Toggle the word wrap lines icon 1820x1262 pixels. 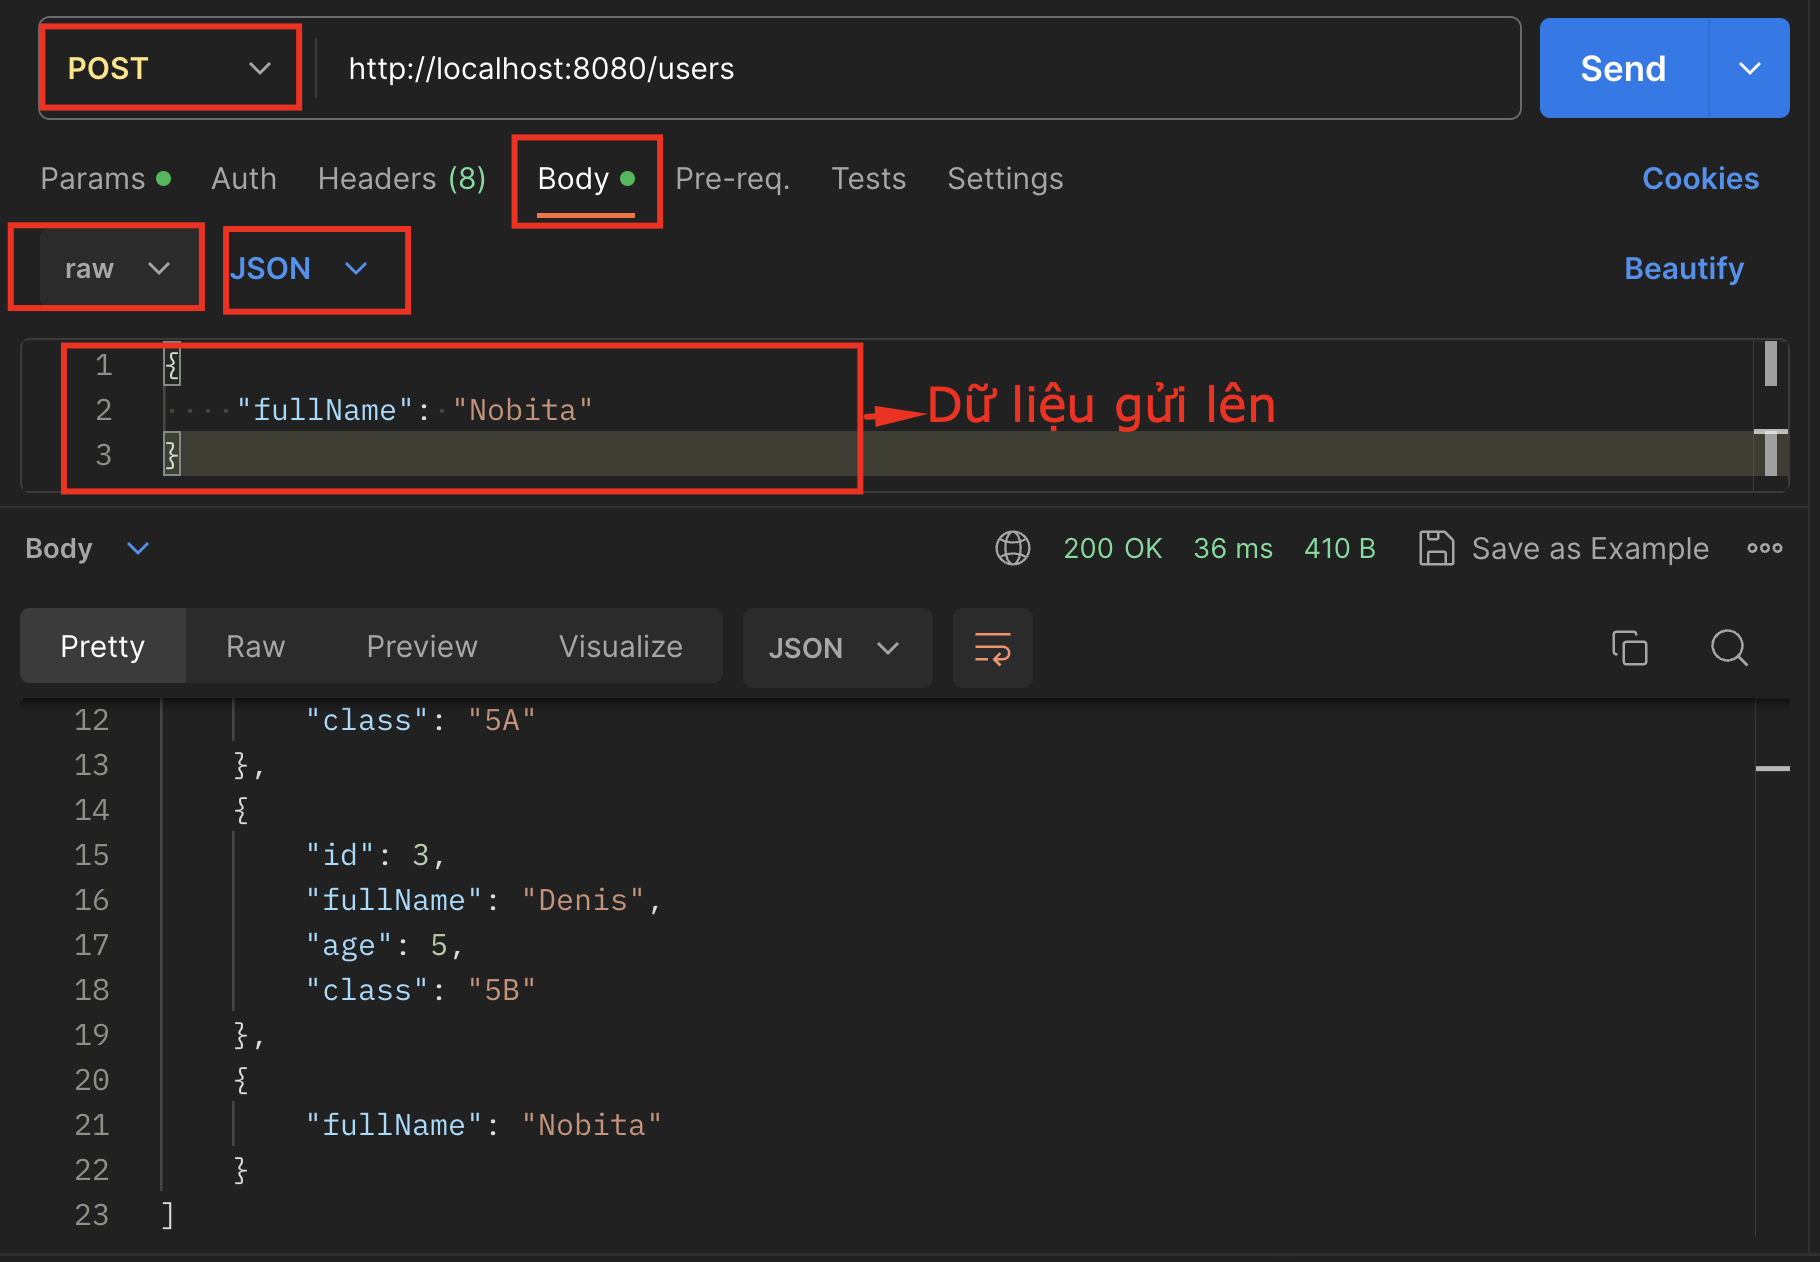tap(992, 648)
